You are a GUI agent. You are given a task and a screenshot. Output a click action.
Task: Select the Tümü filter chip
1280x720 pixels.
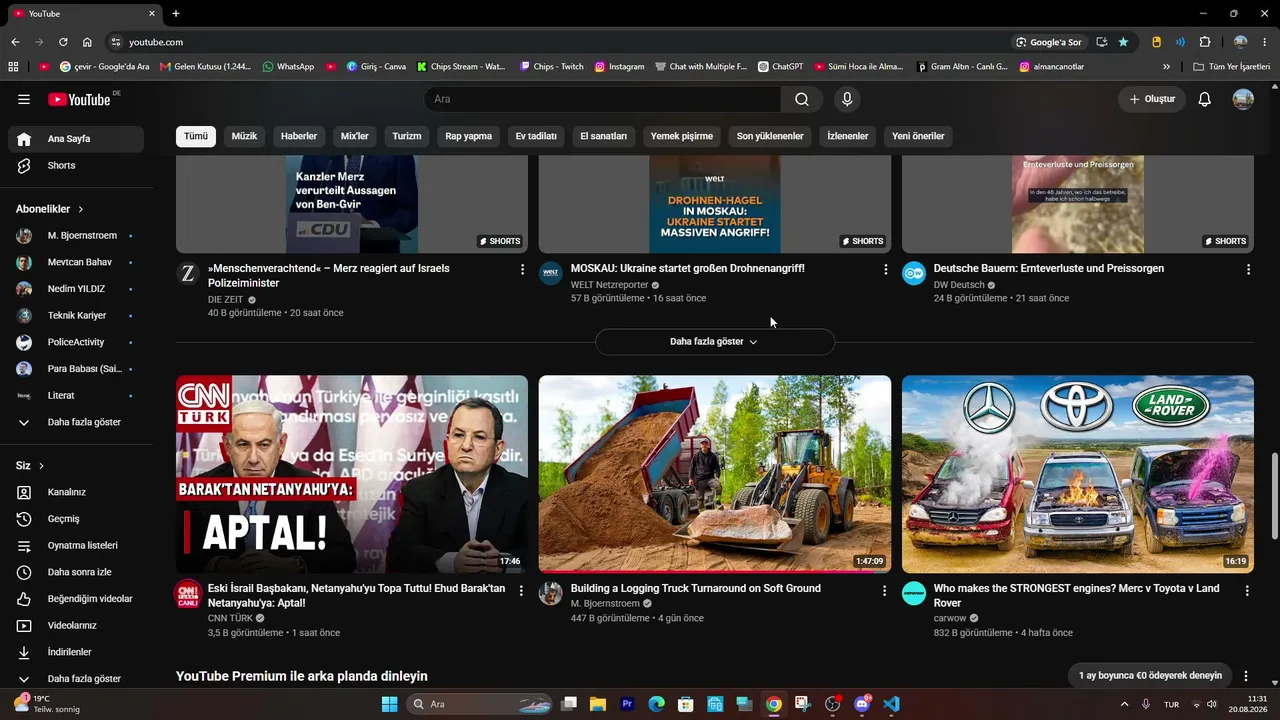(196, 136)
